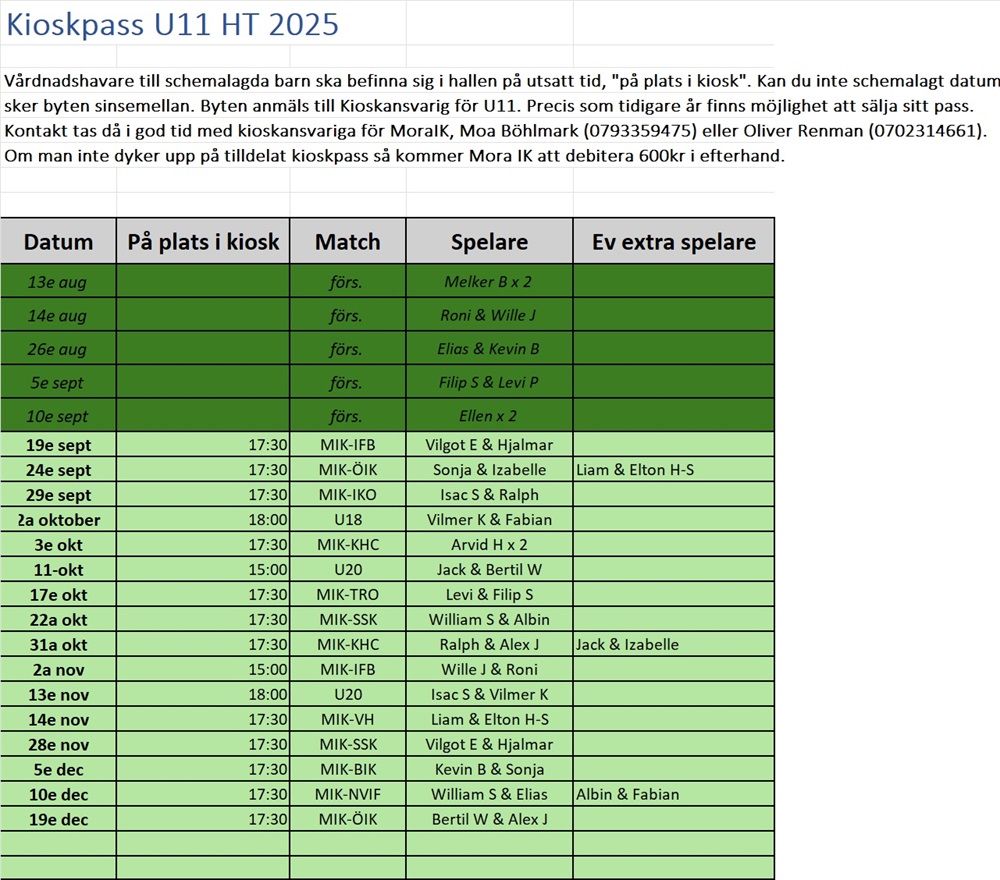Select the "13e aug" date cell

(58, 282)
